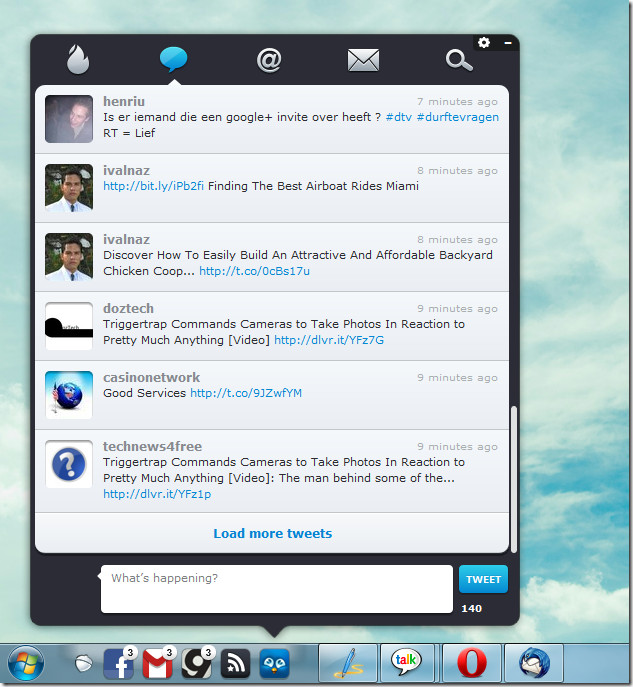633x687 pixels.
Task: Open the Facebook taskbar icon
Action: pos(118,664)
